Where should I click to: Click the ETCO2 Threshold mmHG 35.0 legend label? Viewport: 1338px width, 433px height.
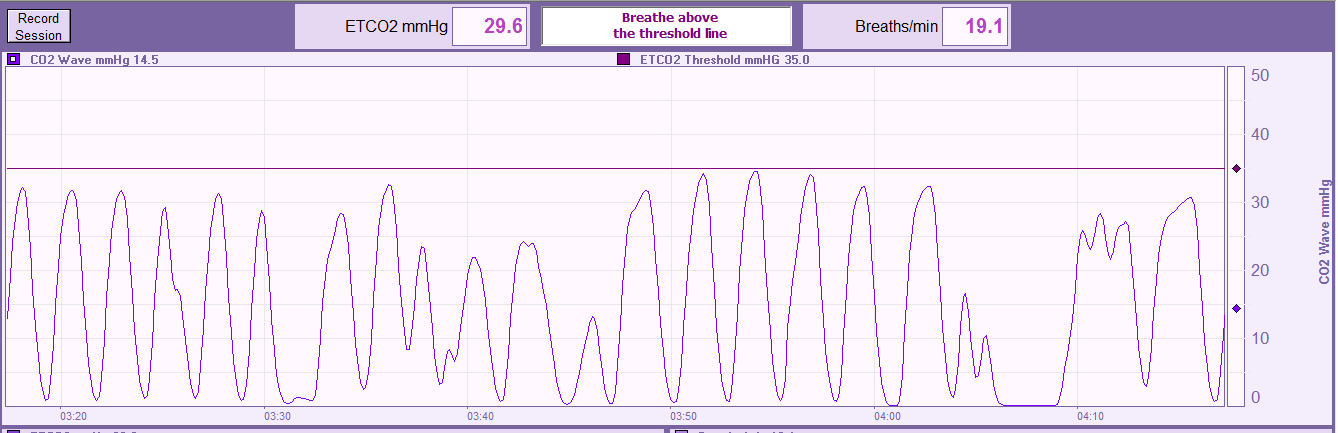pyautogui.click(x=725, y=60)
